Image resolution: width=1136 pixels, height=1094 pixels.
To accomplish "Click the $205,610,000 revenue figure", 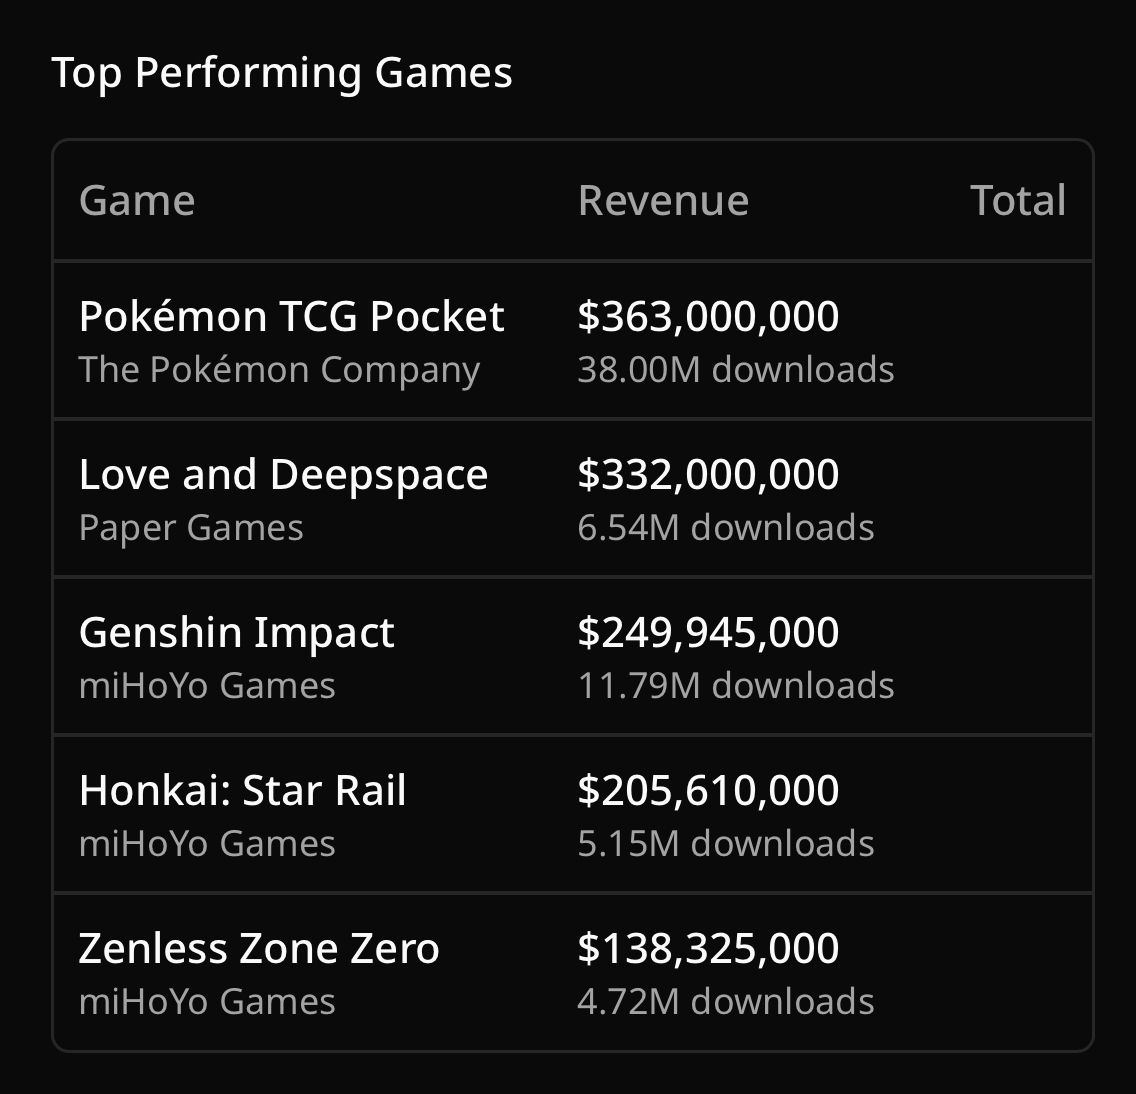I will coord(708,791).
